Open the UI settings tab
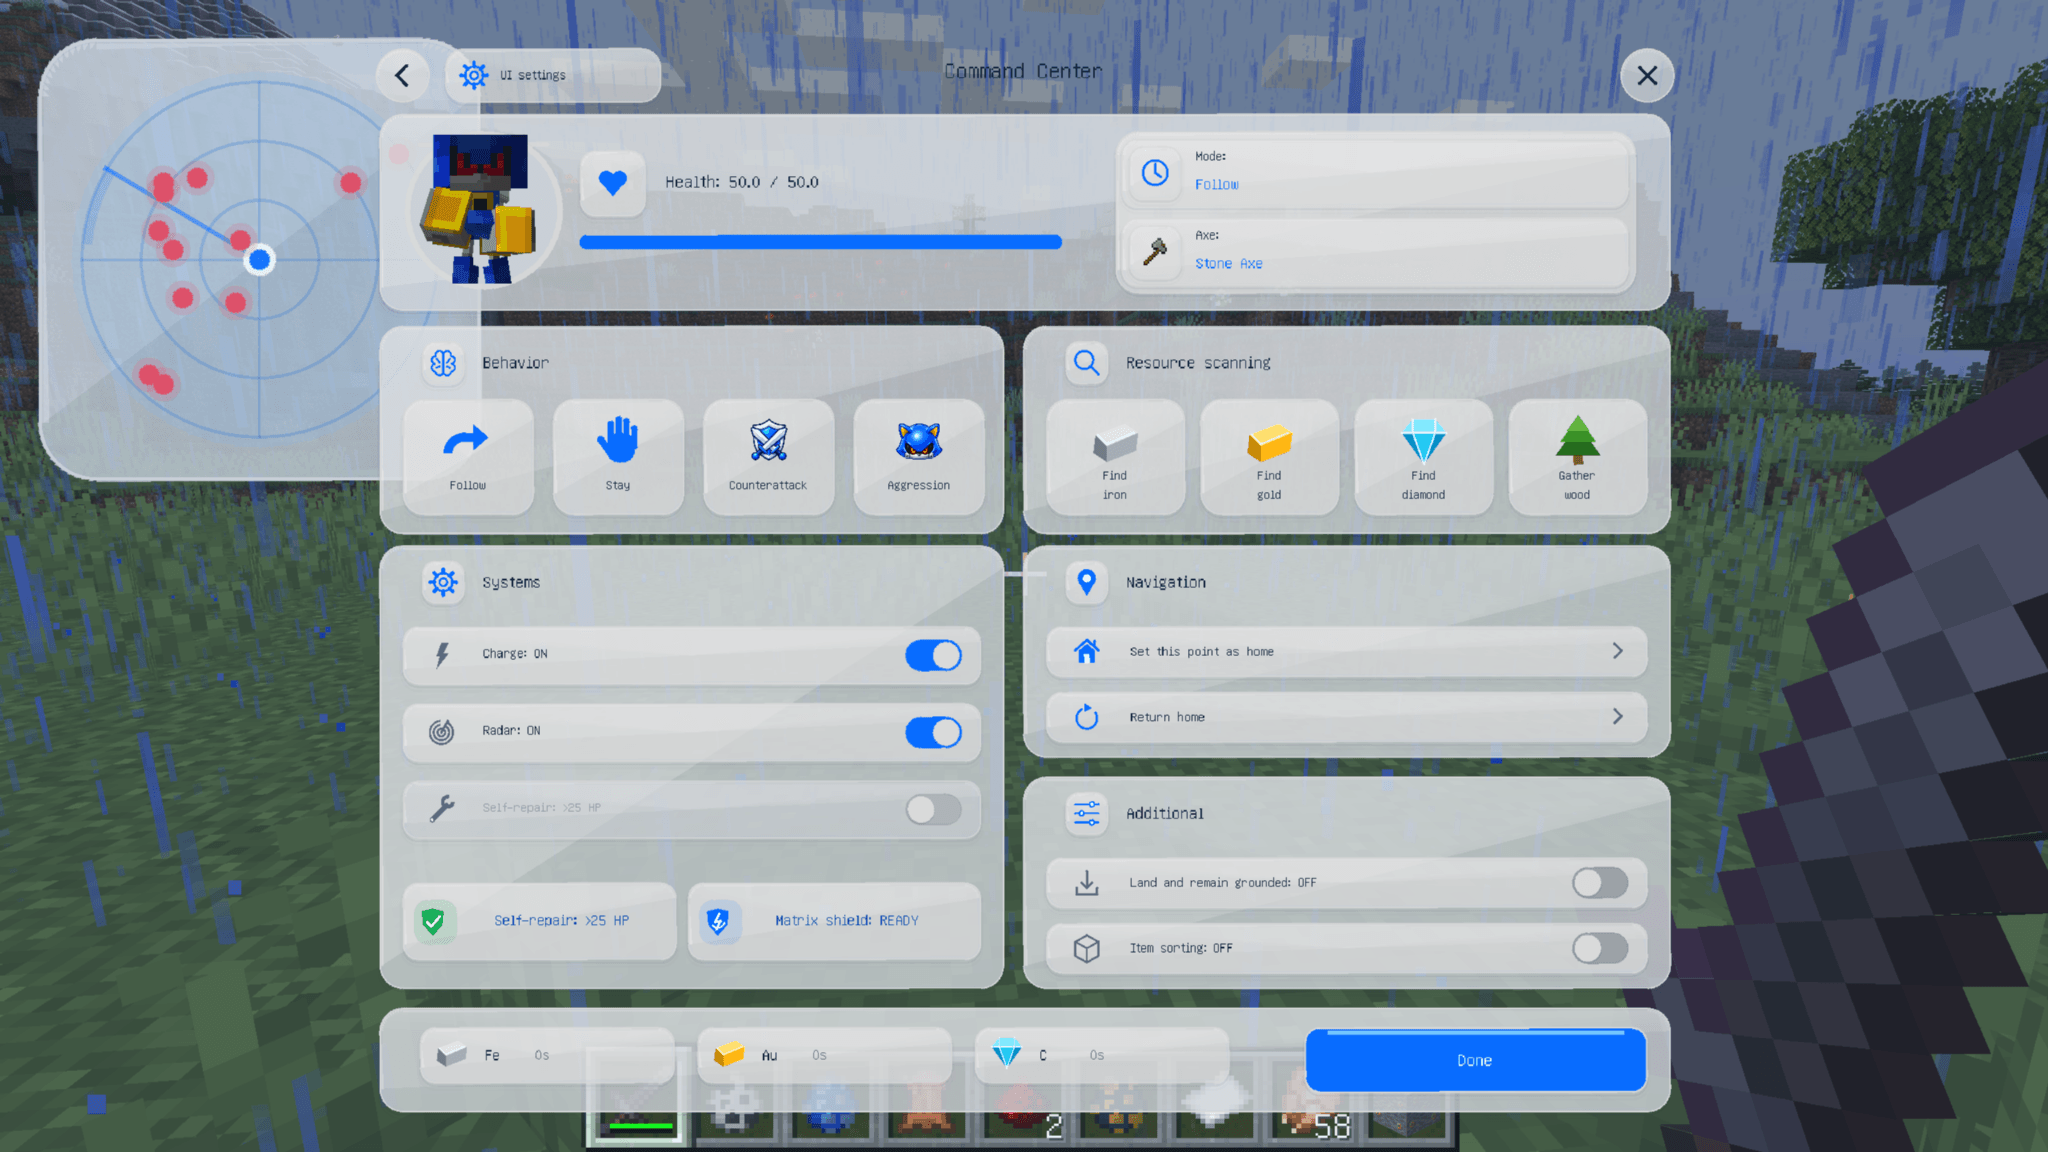 point(552,75)
